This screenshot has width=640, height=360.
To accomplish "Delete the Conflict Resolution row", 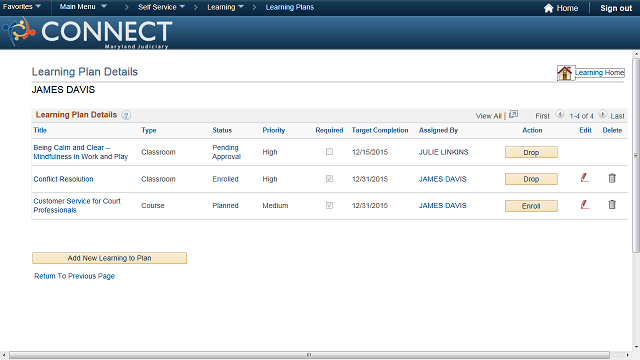I will pyautogui.click(x=612, y=178).
